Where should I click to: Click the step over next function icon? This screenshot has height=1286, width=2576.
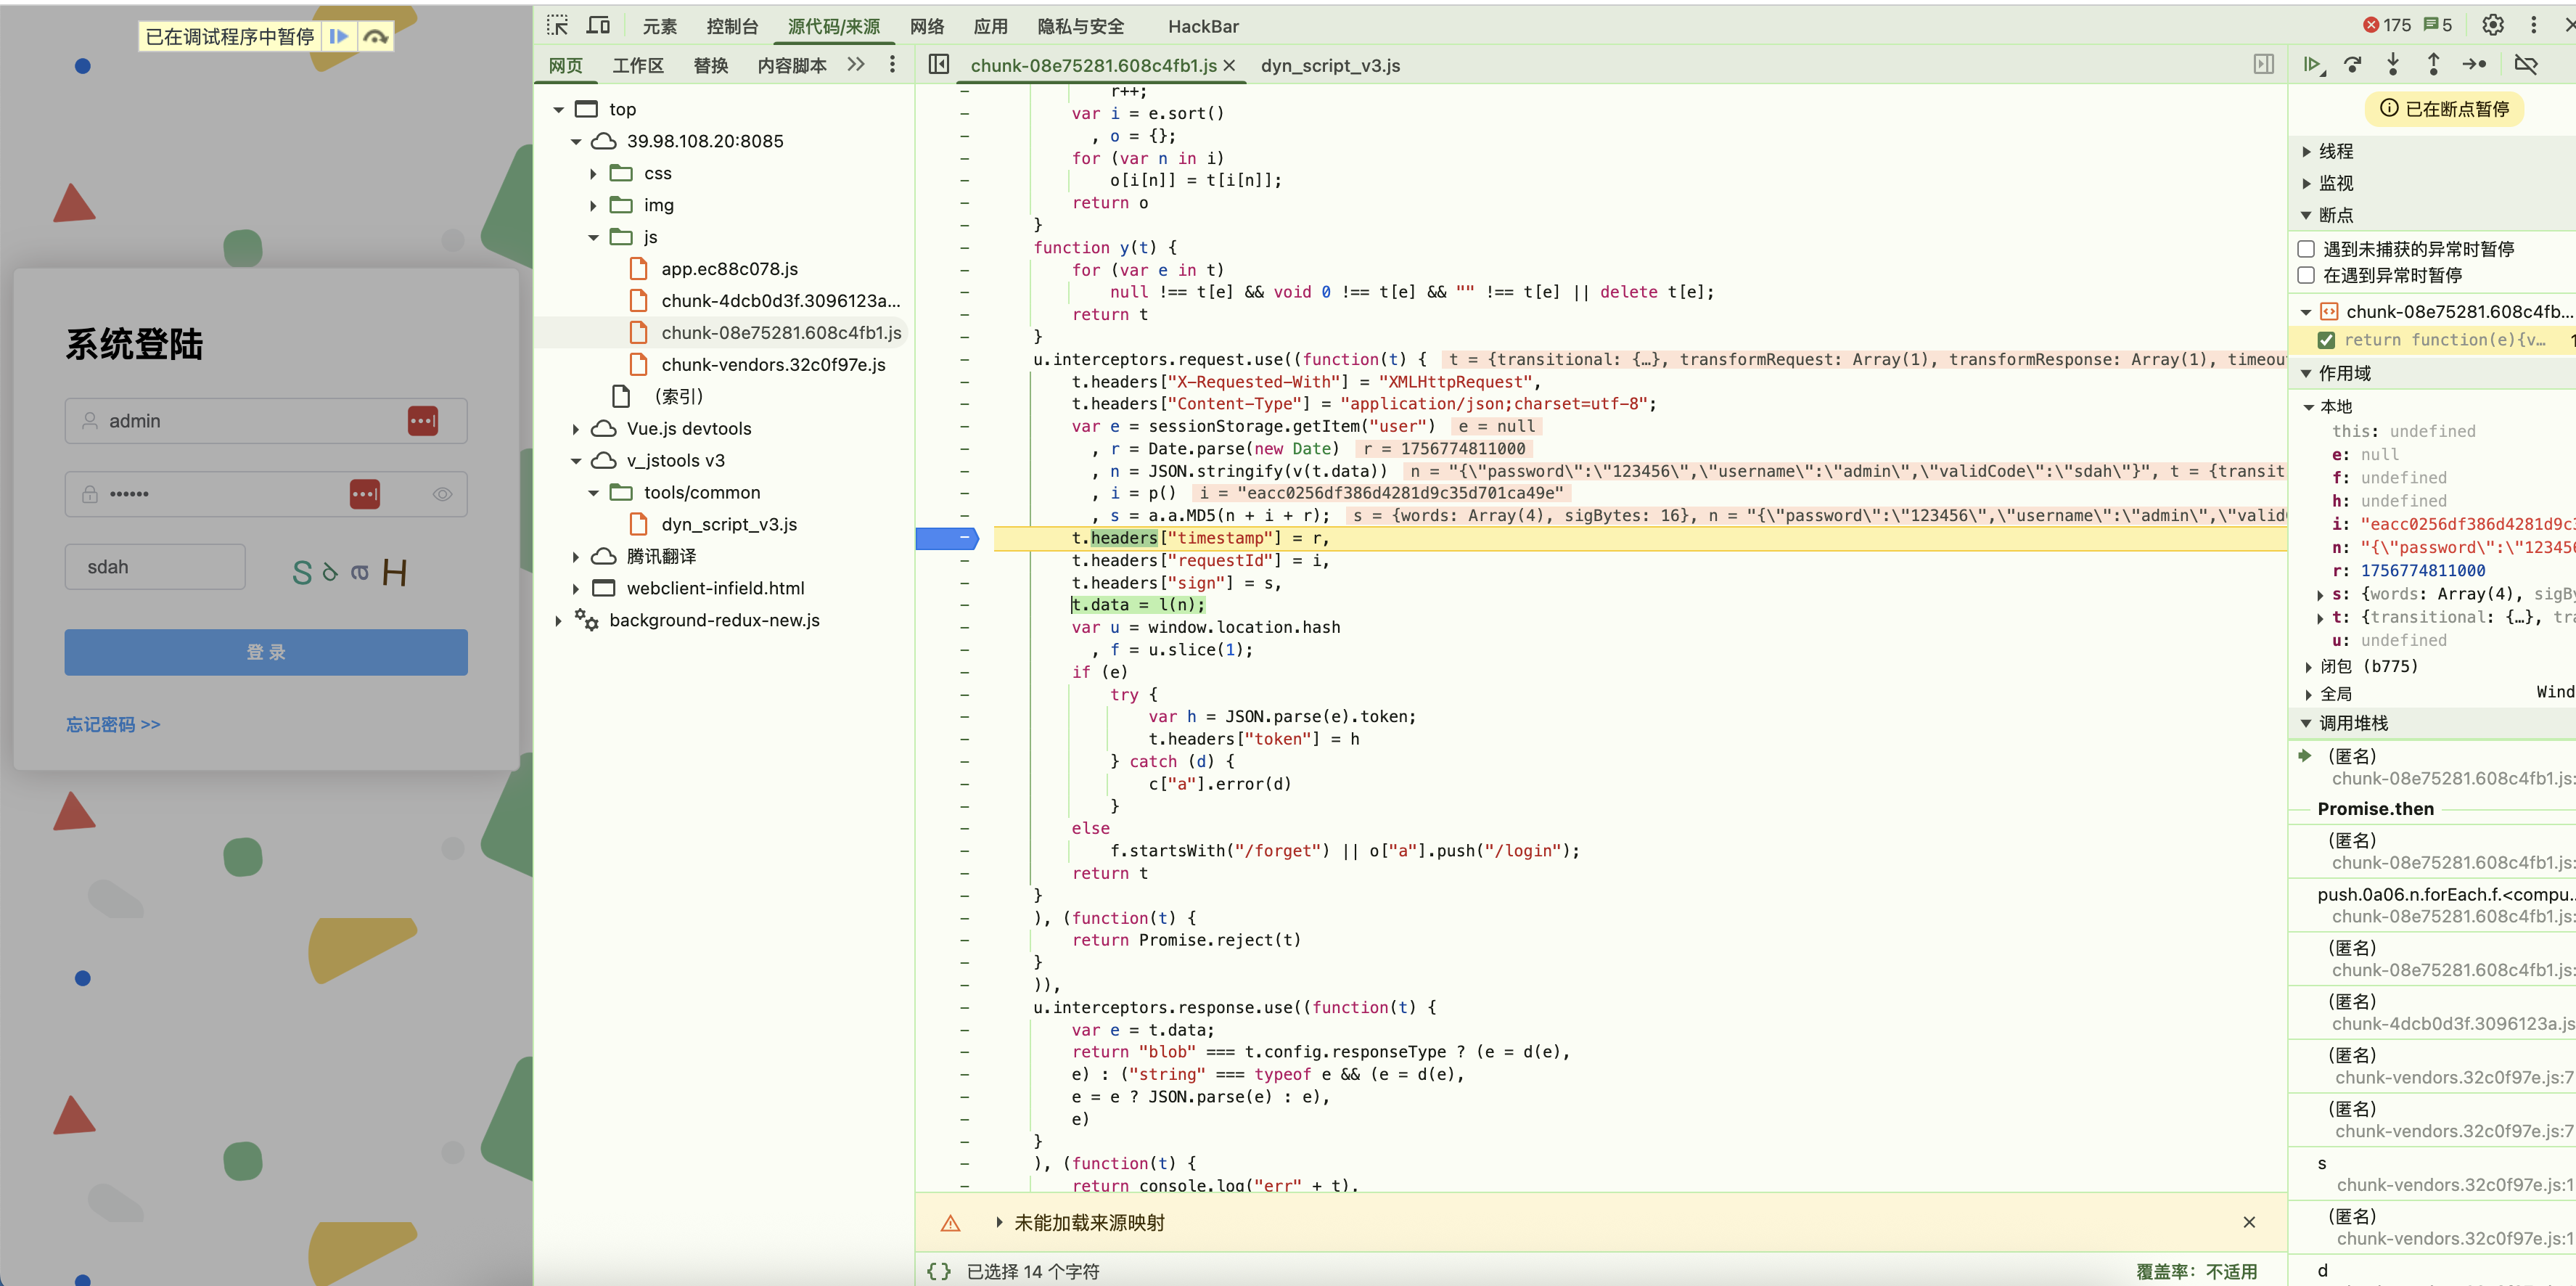click(2352, 65)
